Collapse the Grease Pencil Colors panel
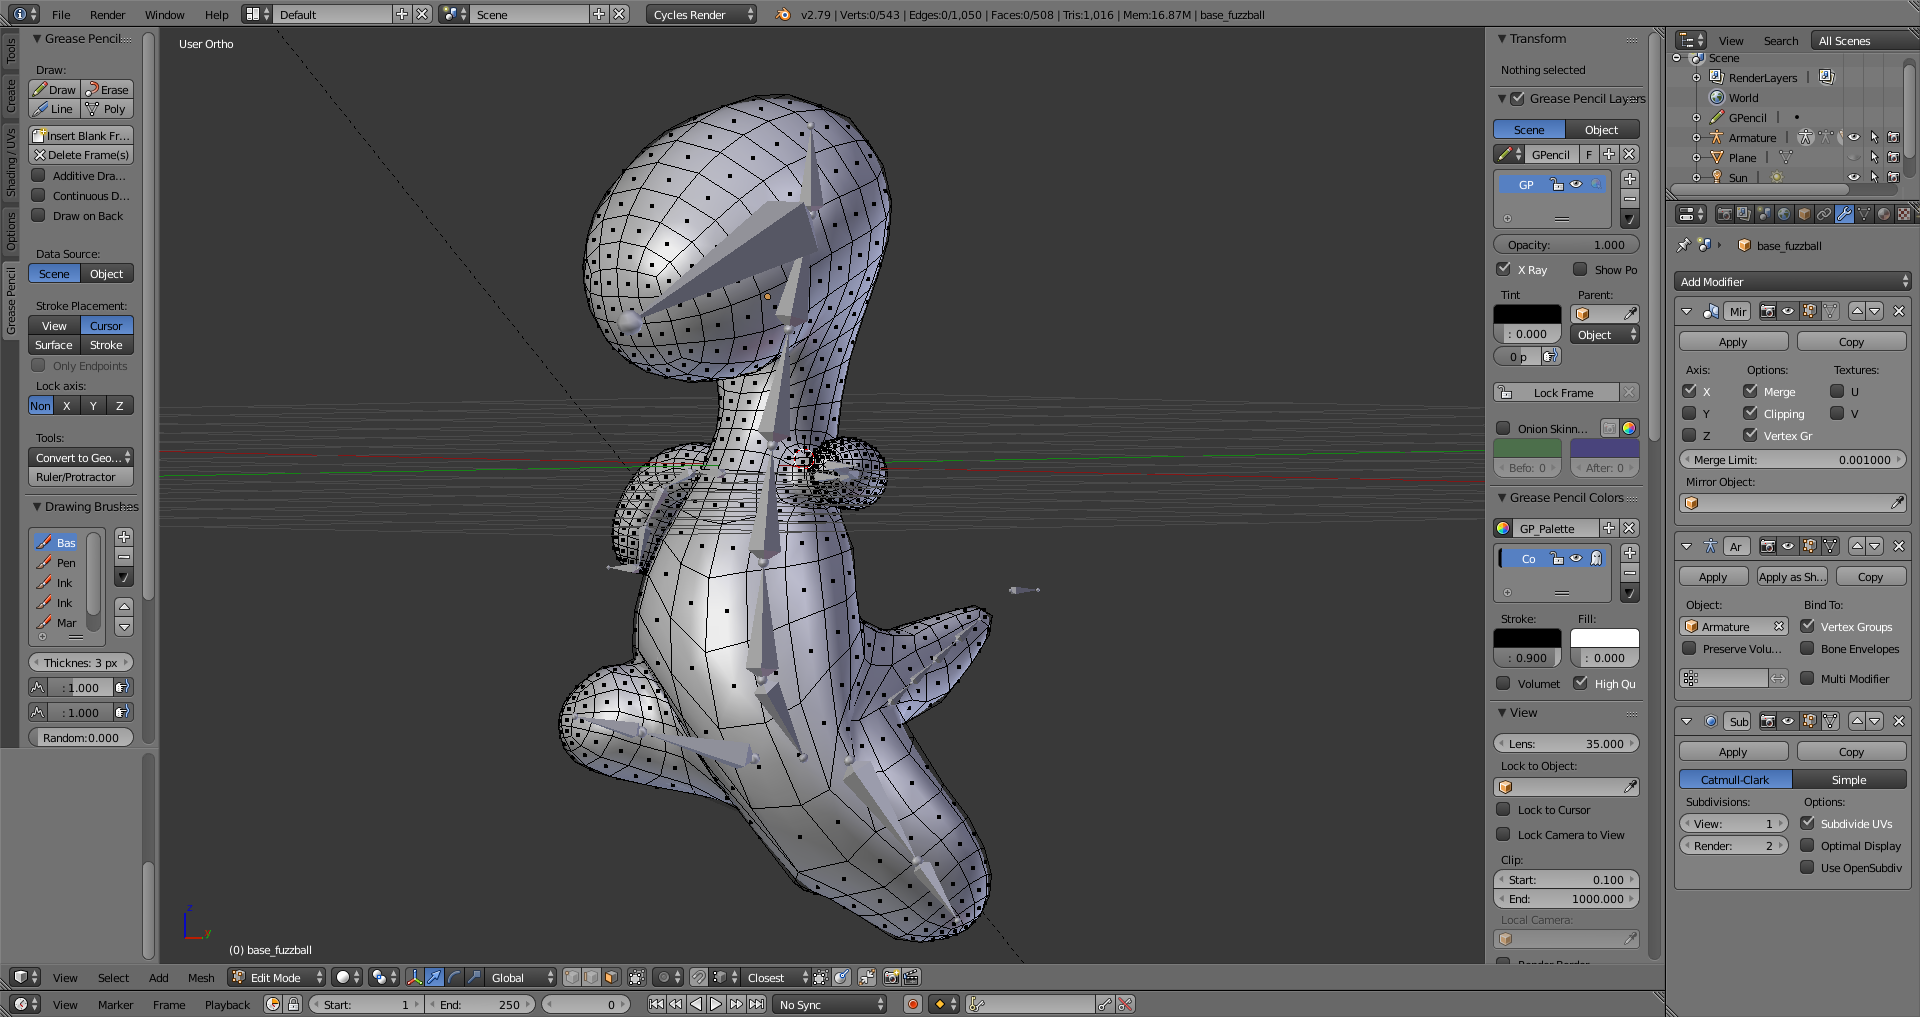The height and width of the screenshot is (1017, 1920). [x=1502, y=497]
